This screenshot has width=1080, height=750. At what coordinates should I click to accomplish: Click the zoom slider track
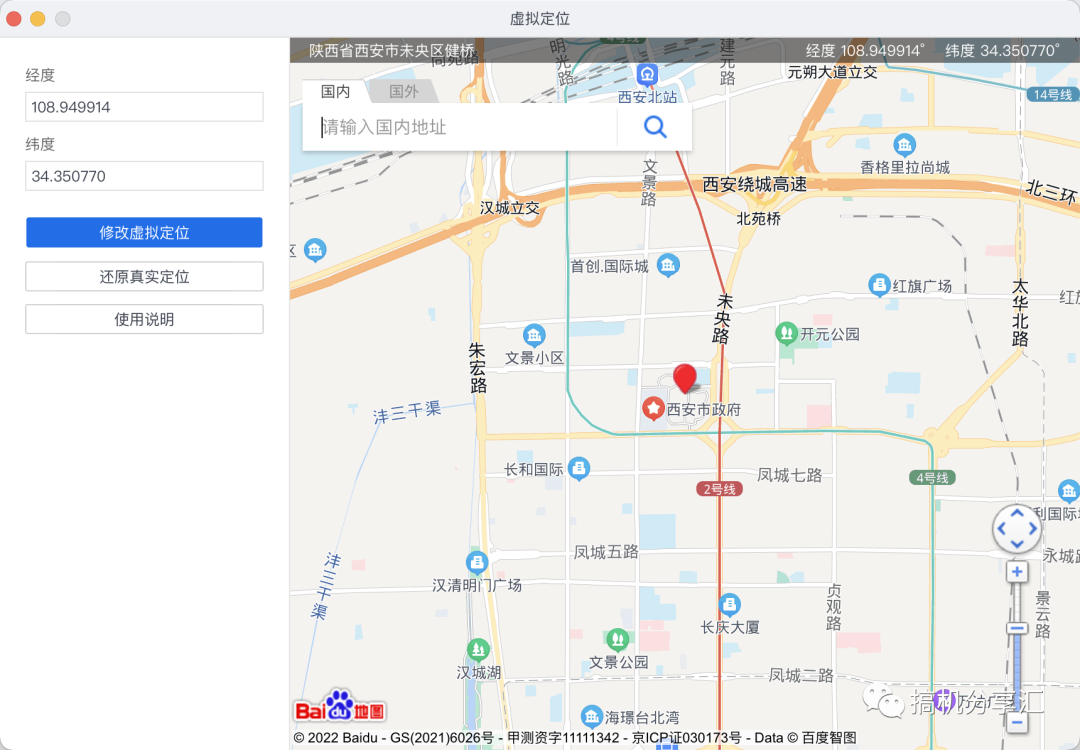pyautogui.click(x=1017, y=647)
